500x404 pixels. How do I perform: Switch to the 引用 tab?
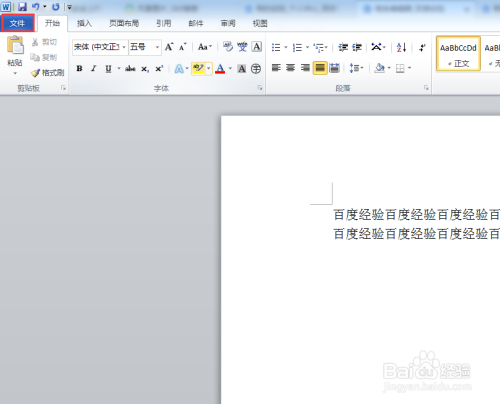coord(164,23)
